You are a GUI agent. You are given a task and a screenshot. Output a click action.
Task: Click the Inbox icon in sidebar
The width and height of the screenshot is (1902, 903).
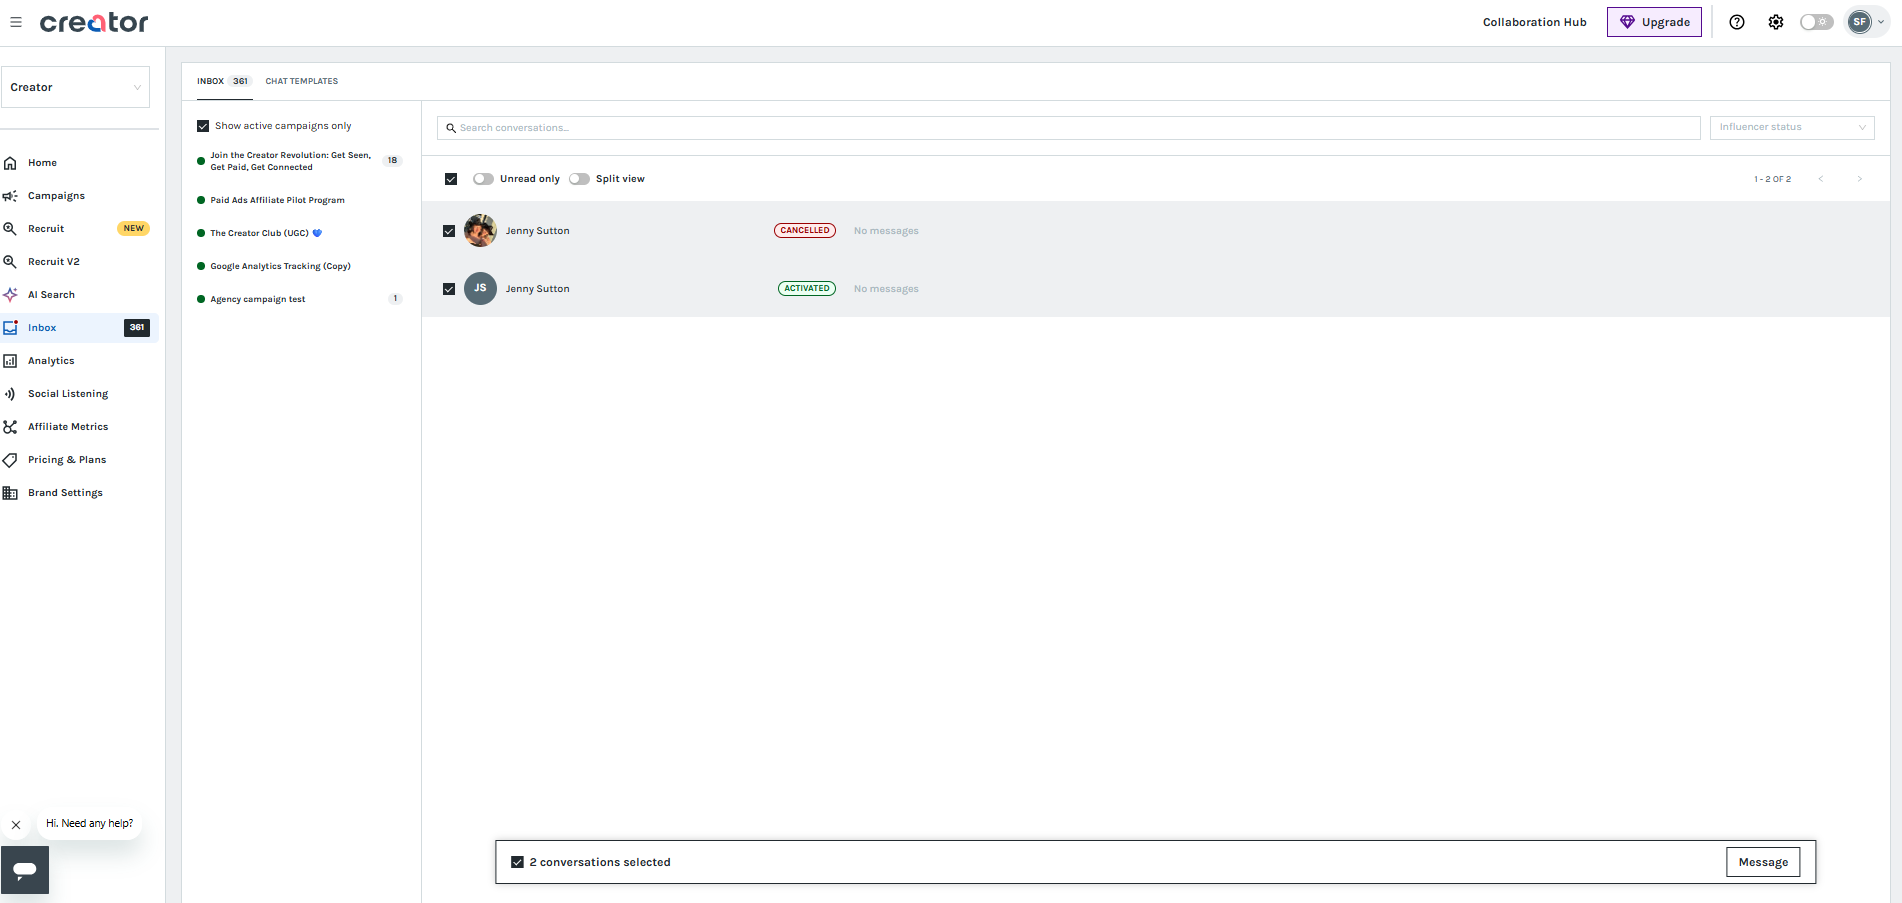(x=10, y=328)
